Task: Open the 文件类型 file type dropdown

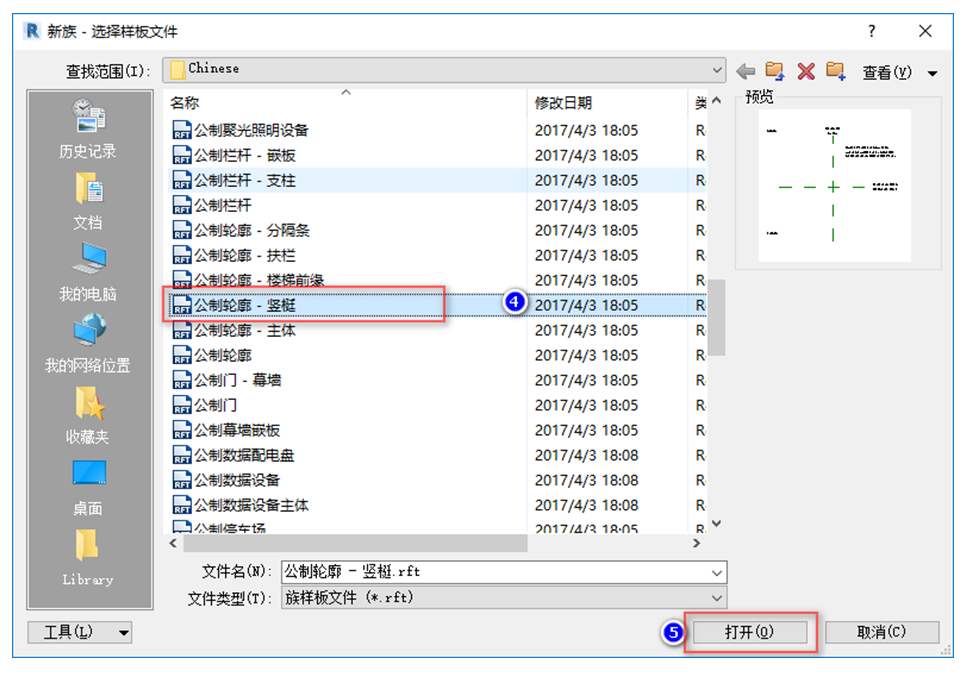Action: click(x=716, y=597)
